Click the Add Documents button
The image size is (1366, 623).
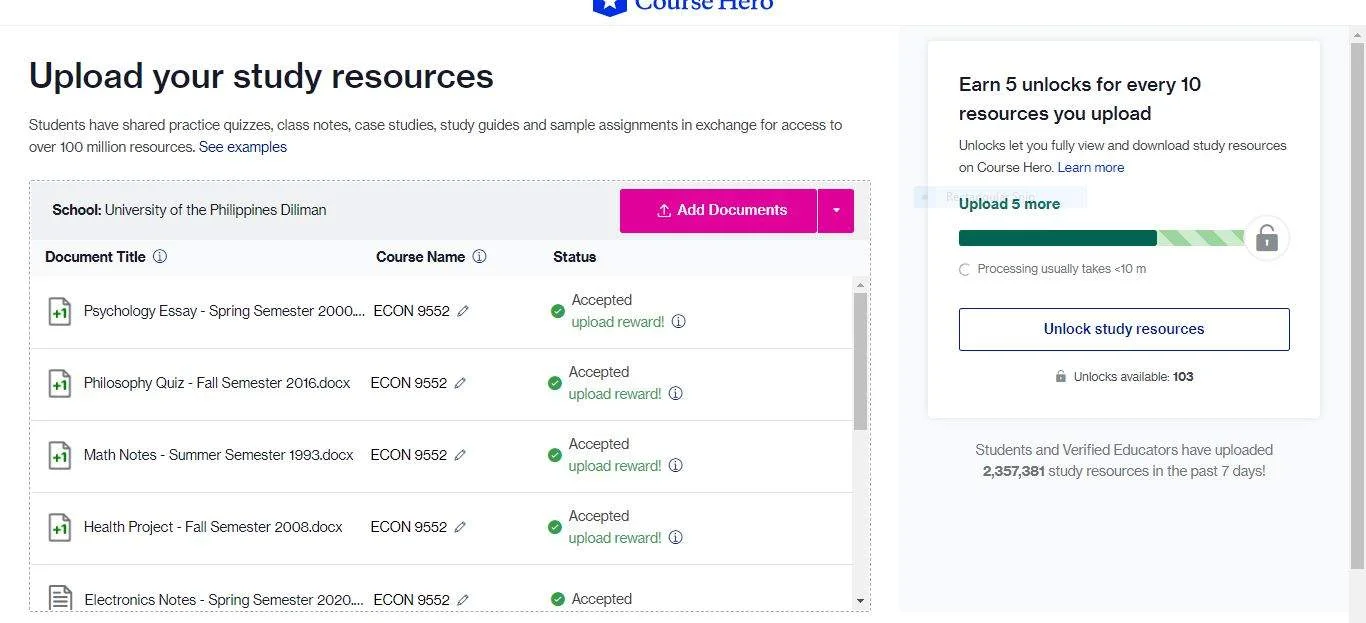(x=718, y=211)
